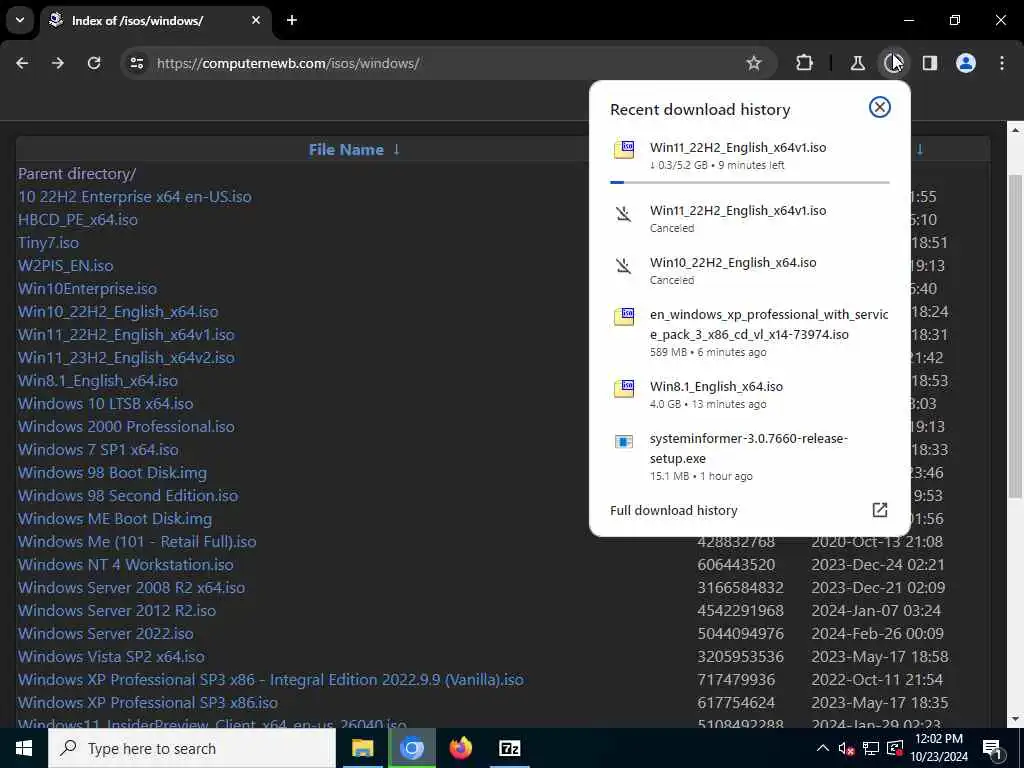Show hidden system tray icons
This screenshot has height=768, width=1024.
tap(823, 748)
